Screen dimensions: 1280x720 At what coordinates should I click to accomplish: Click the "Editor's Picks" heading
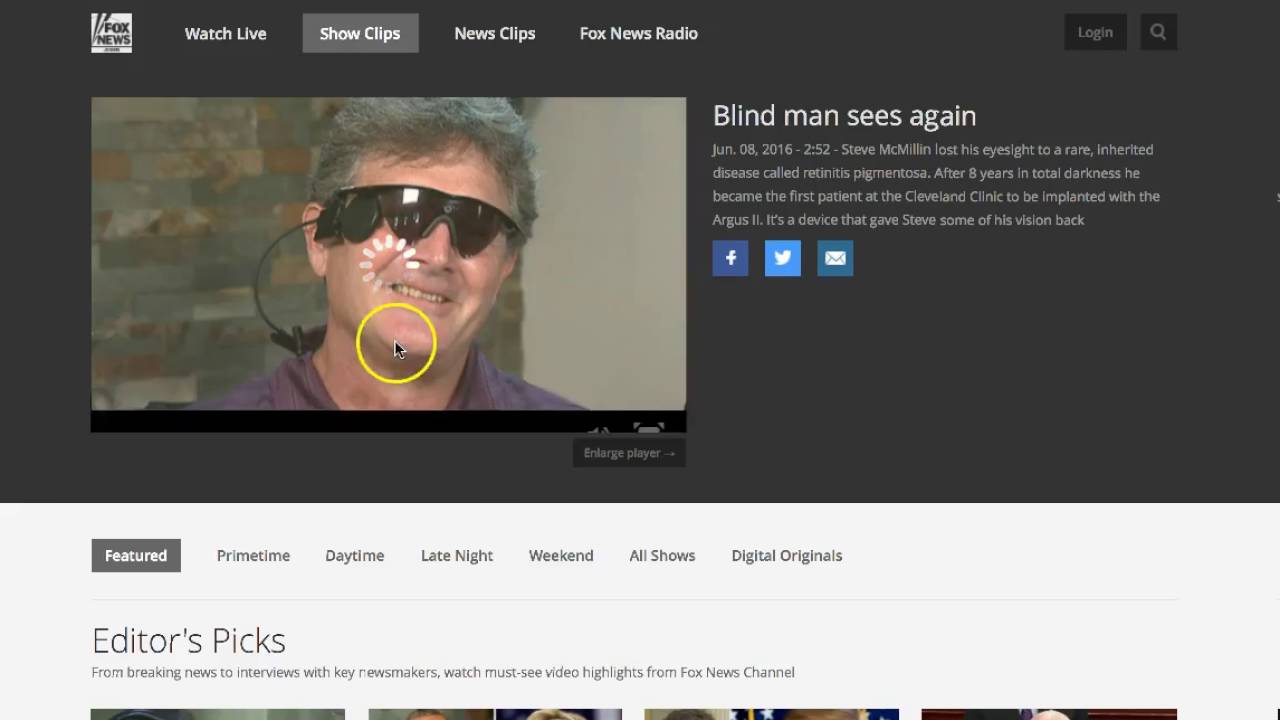[188, 640]
